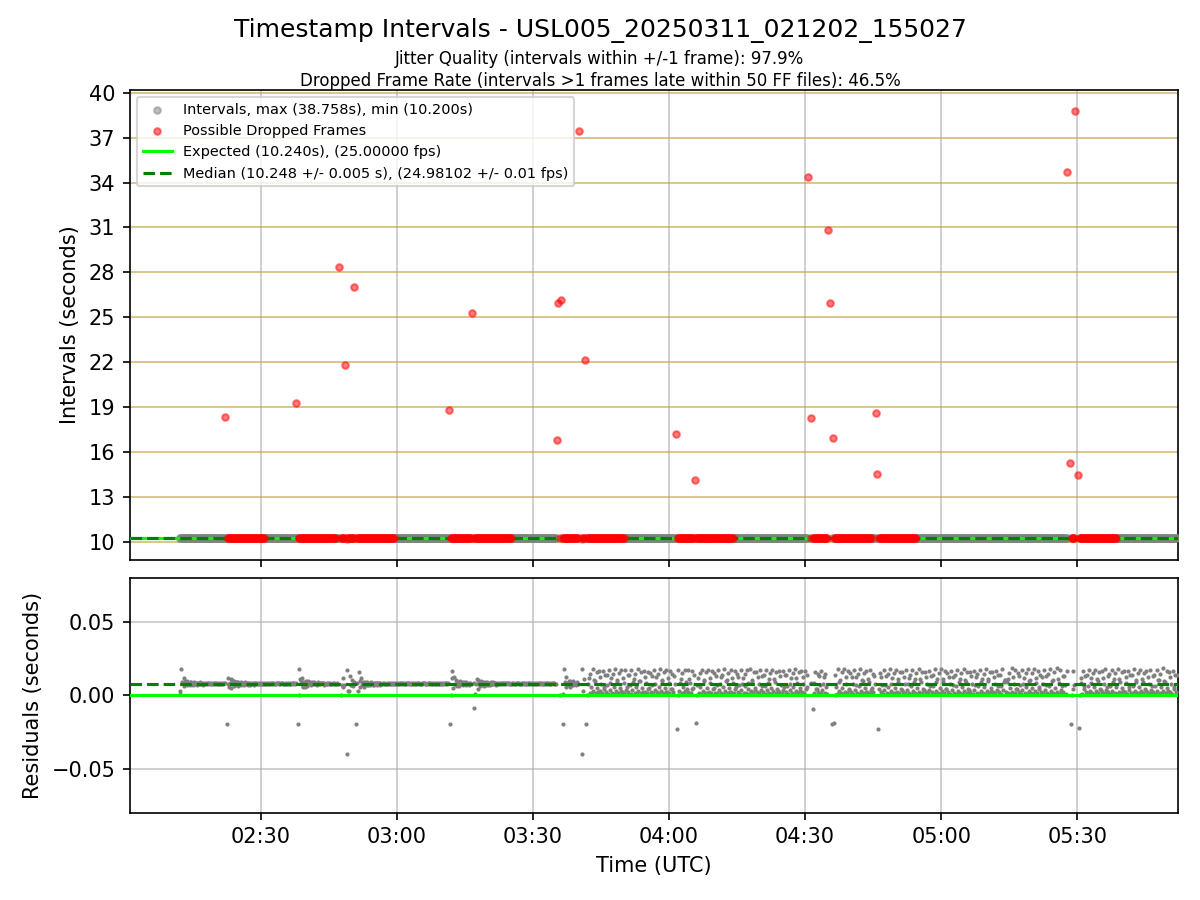Click the x-axis tick label '02:30'
The height and width of the screenshot is (900, 1200).
click(x=261, y=836)
